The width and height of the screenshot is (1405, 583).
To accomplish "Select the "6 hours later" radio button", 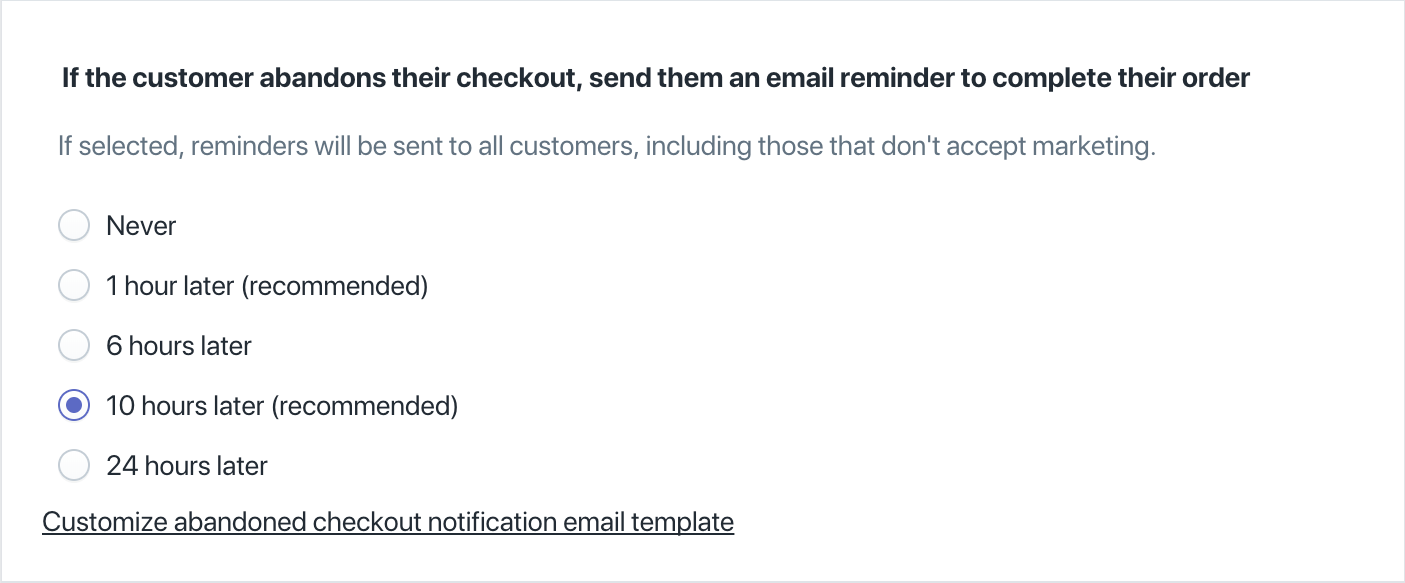I will 74,346.
